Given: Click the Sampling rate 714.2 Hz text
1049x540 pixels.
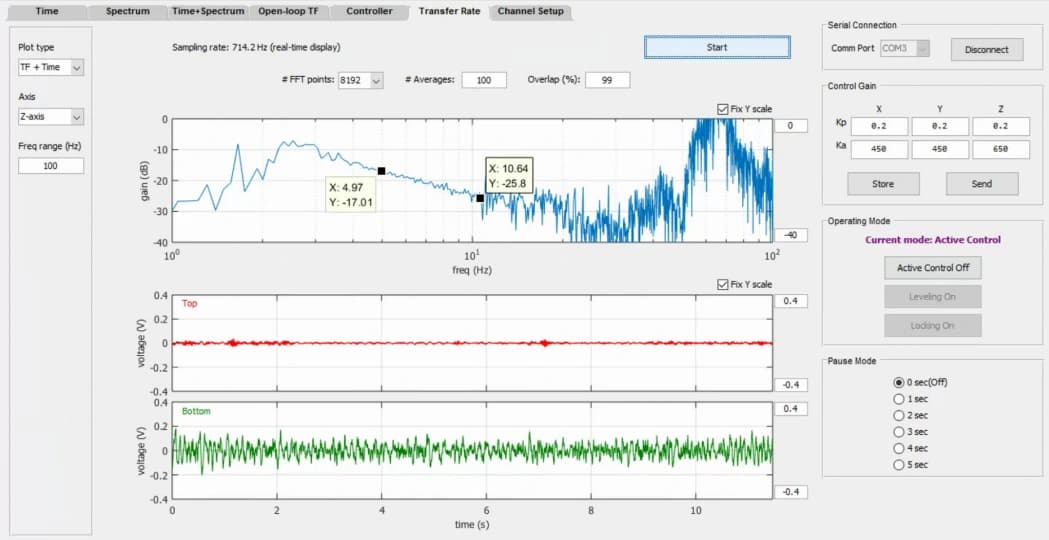Looking at the screenshot, I should click(256, 47).
